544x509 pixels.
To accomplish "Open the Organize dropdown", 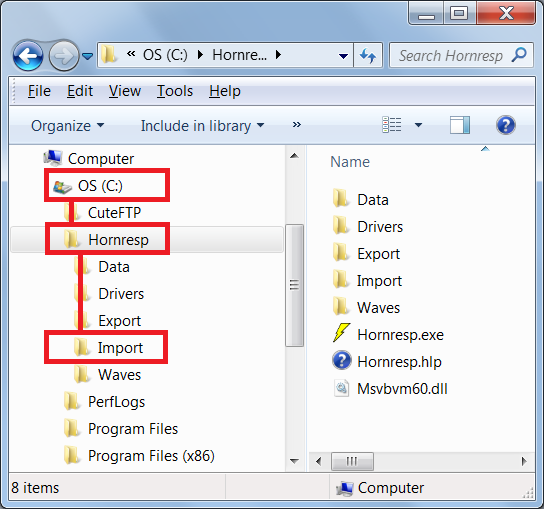I will 68,126.
